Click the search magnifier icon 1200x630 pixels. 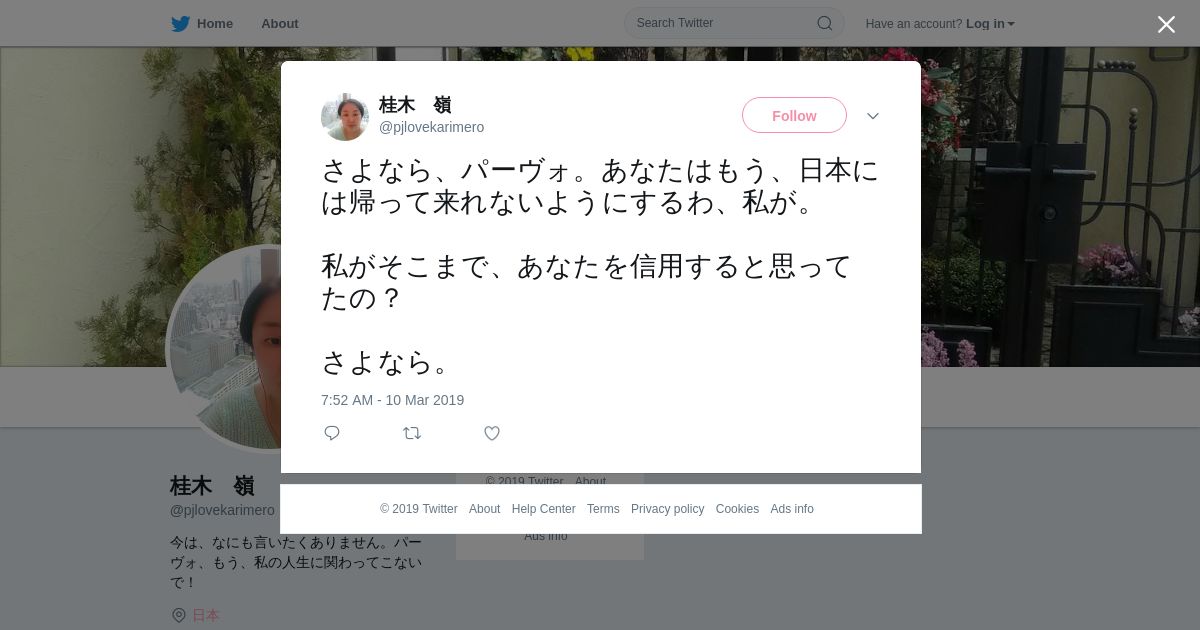(x=825, y=23)
